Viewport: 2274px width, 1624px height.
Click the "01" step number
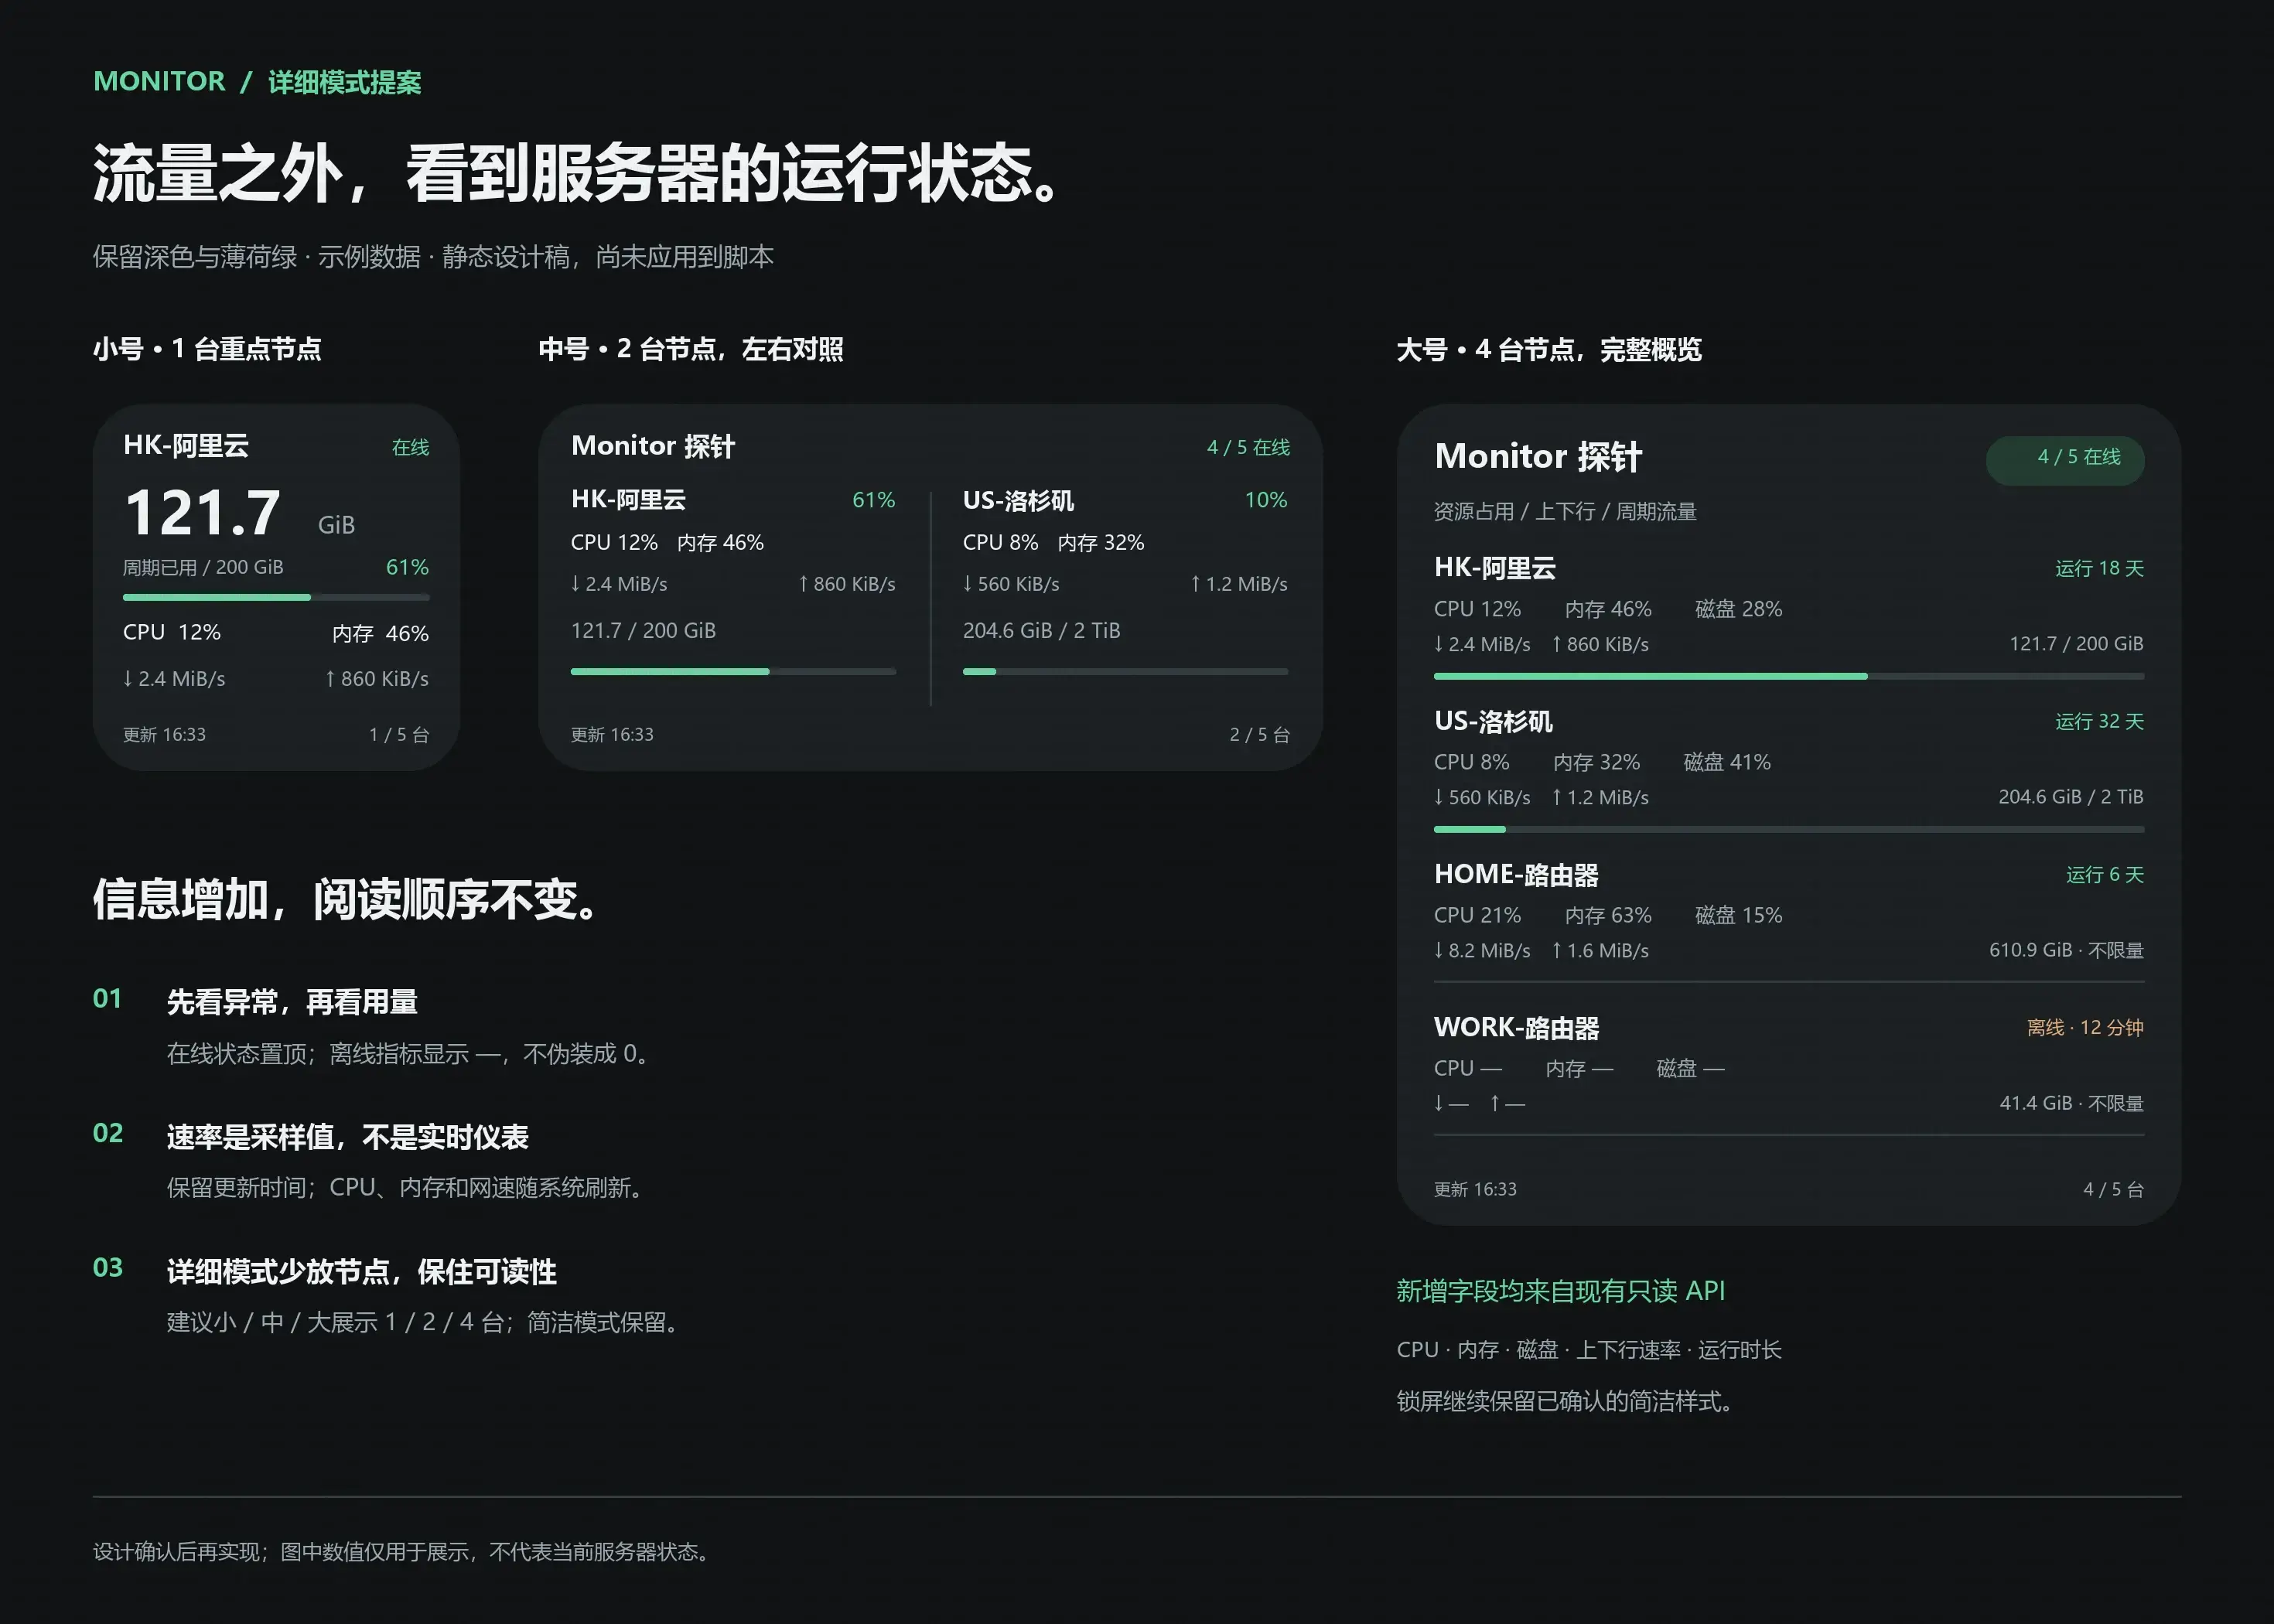click(x=107, y=999)
